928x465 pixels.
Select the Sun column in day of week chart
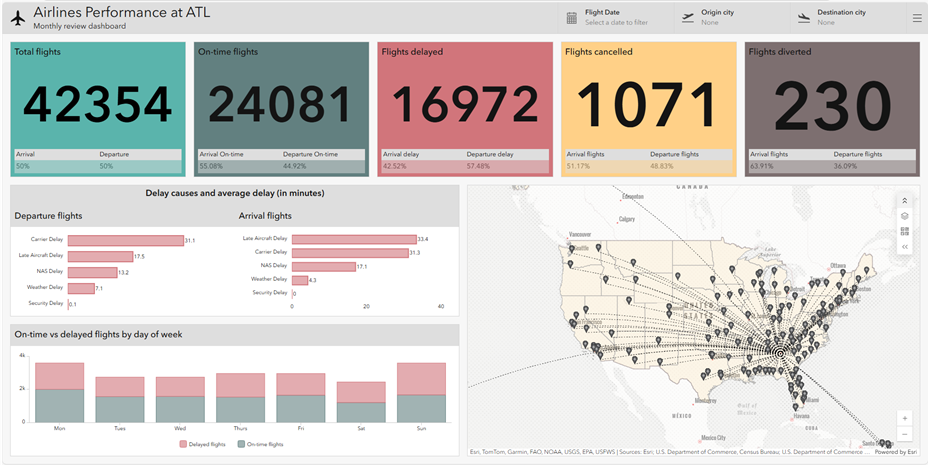point(421,392)
